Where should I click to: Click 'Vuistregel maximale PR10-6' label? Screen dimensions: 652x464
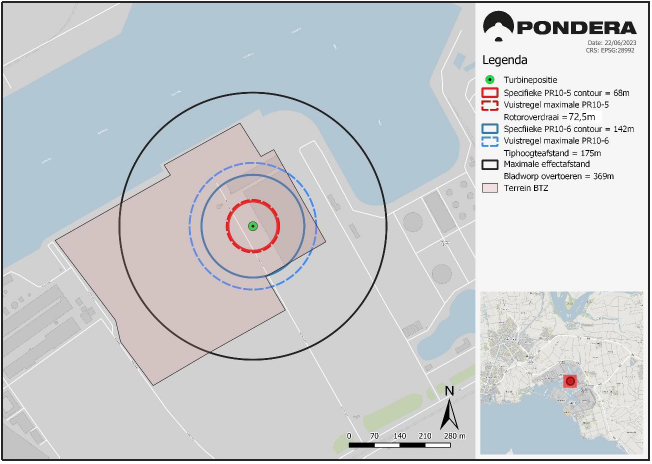pos(556,141)
